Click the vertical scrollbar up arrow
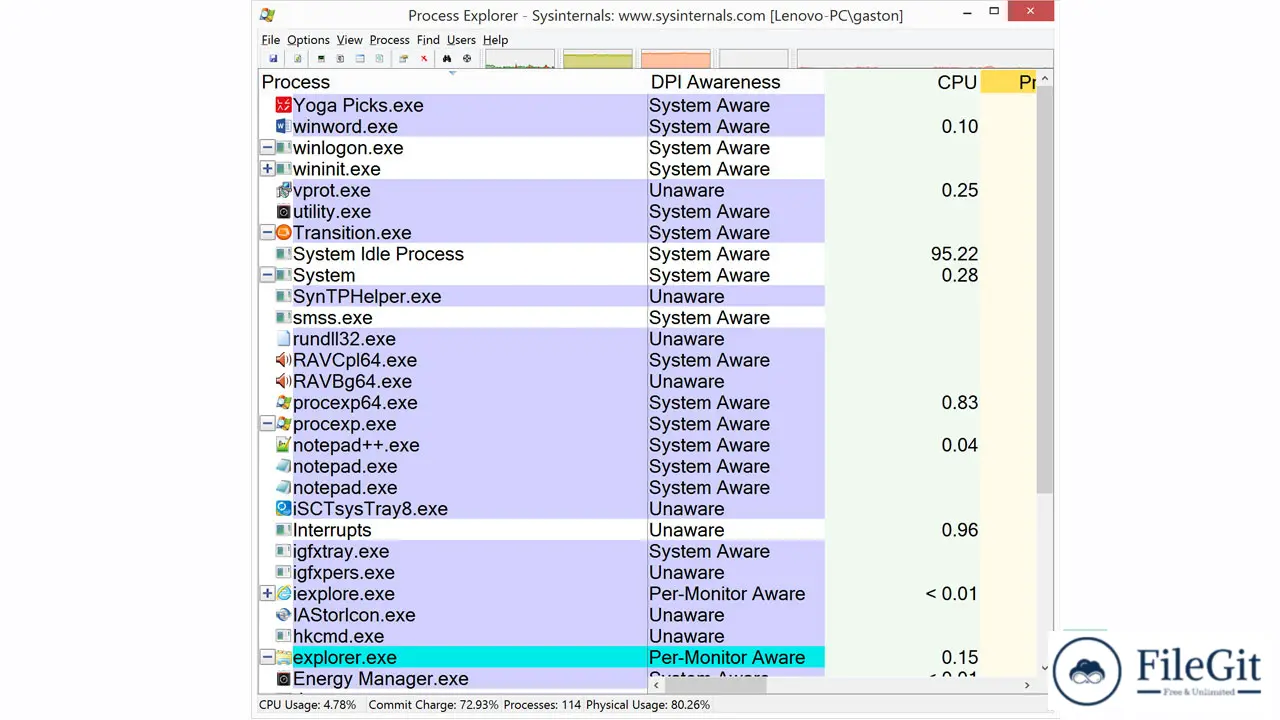1280x720 pixels. [x=1044, y=79]
